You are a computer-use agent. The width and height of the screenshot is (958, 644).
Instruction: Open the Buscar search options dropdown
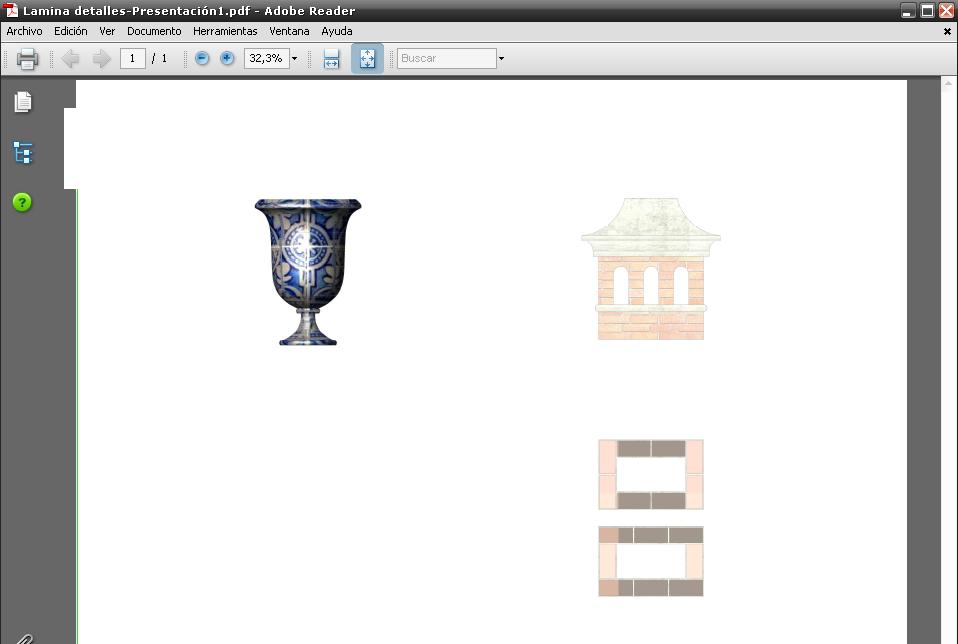[501, 59]
